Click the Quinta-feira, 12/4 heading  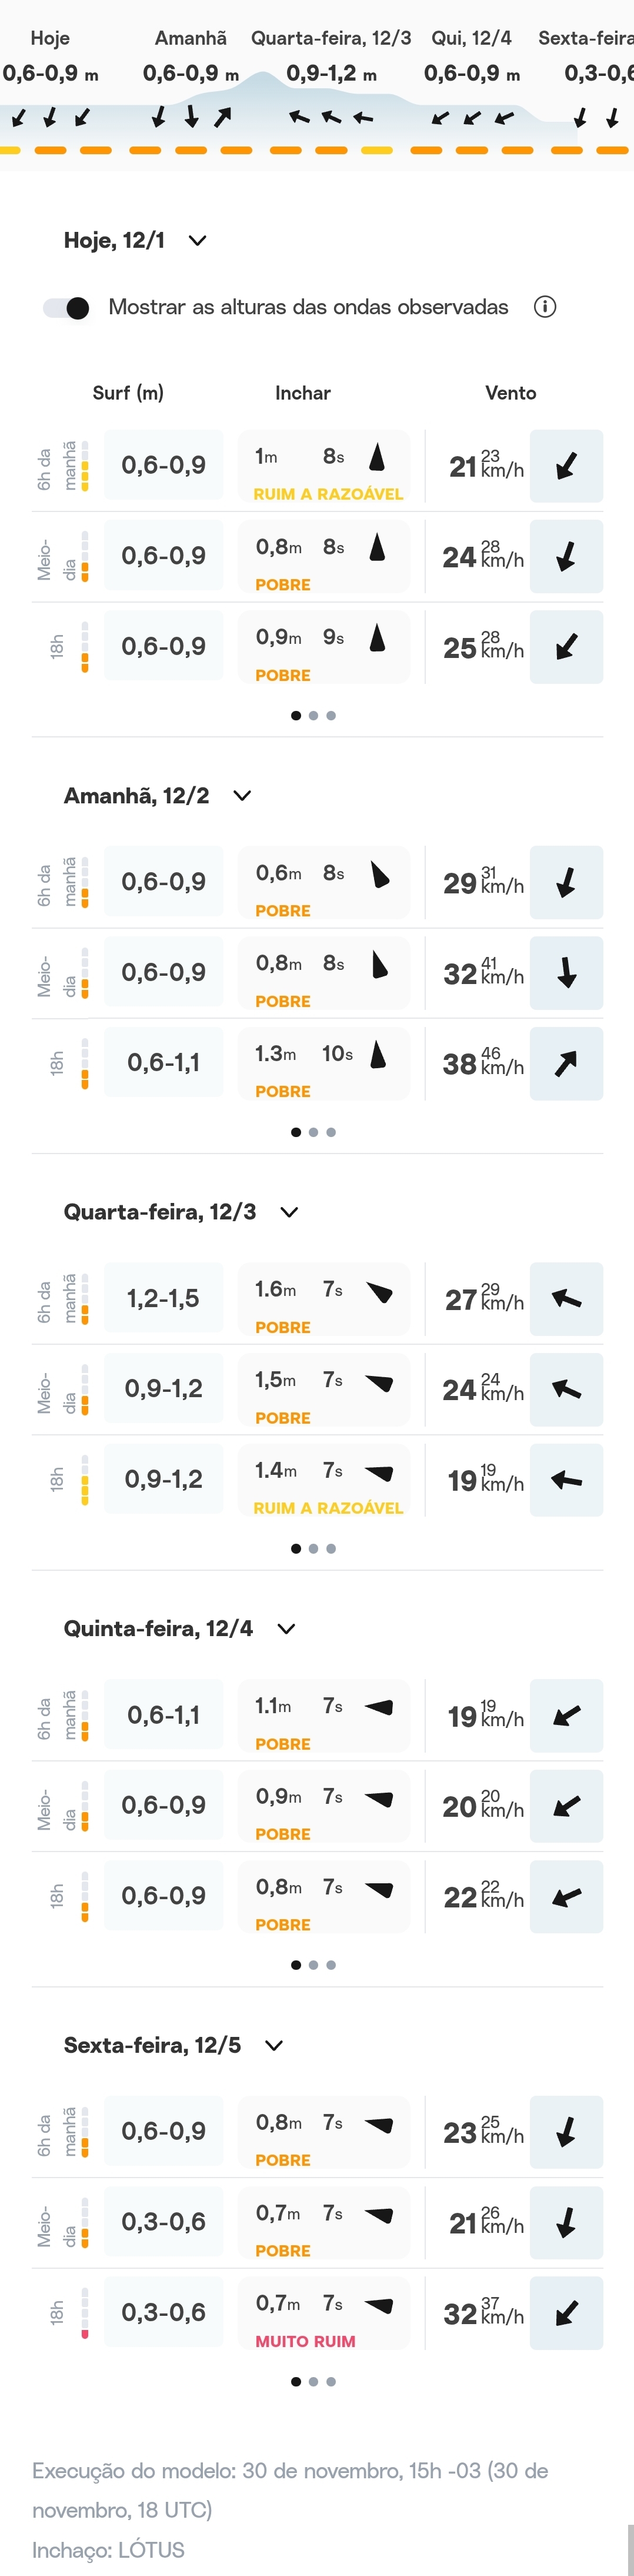[158, 1628]
